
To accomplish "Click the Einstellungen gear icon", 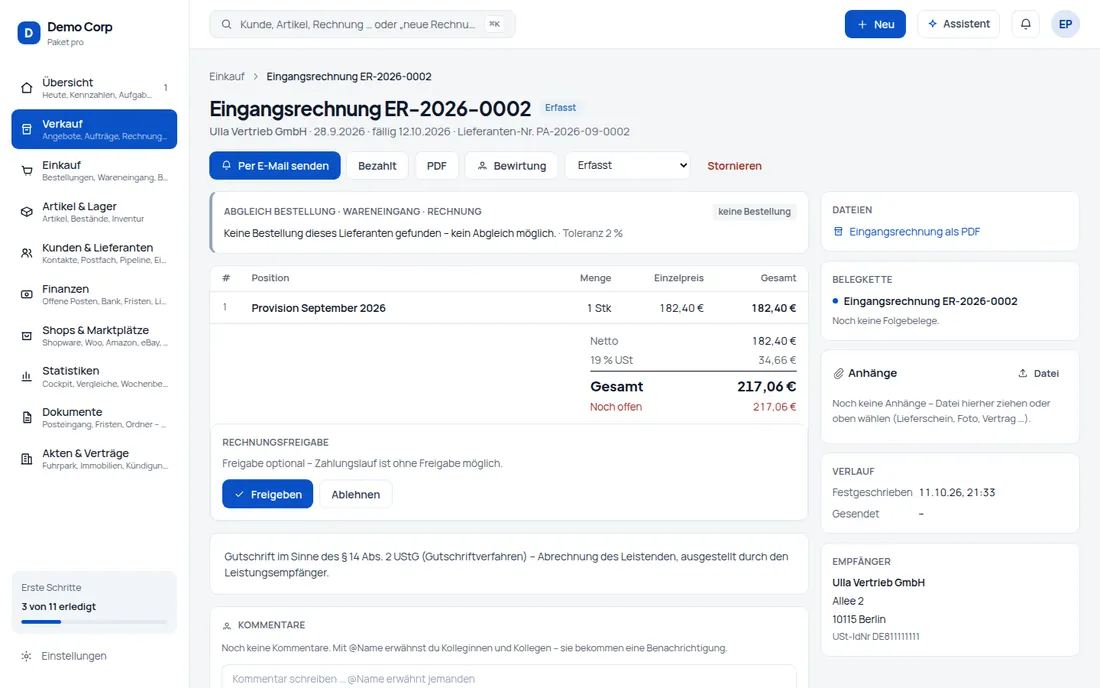I will click(26, 656).
